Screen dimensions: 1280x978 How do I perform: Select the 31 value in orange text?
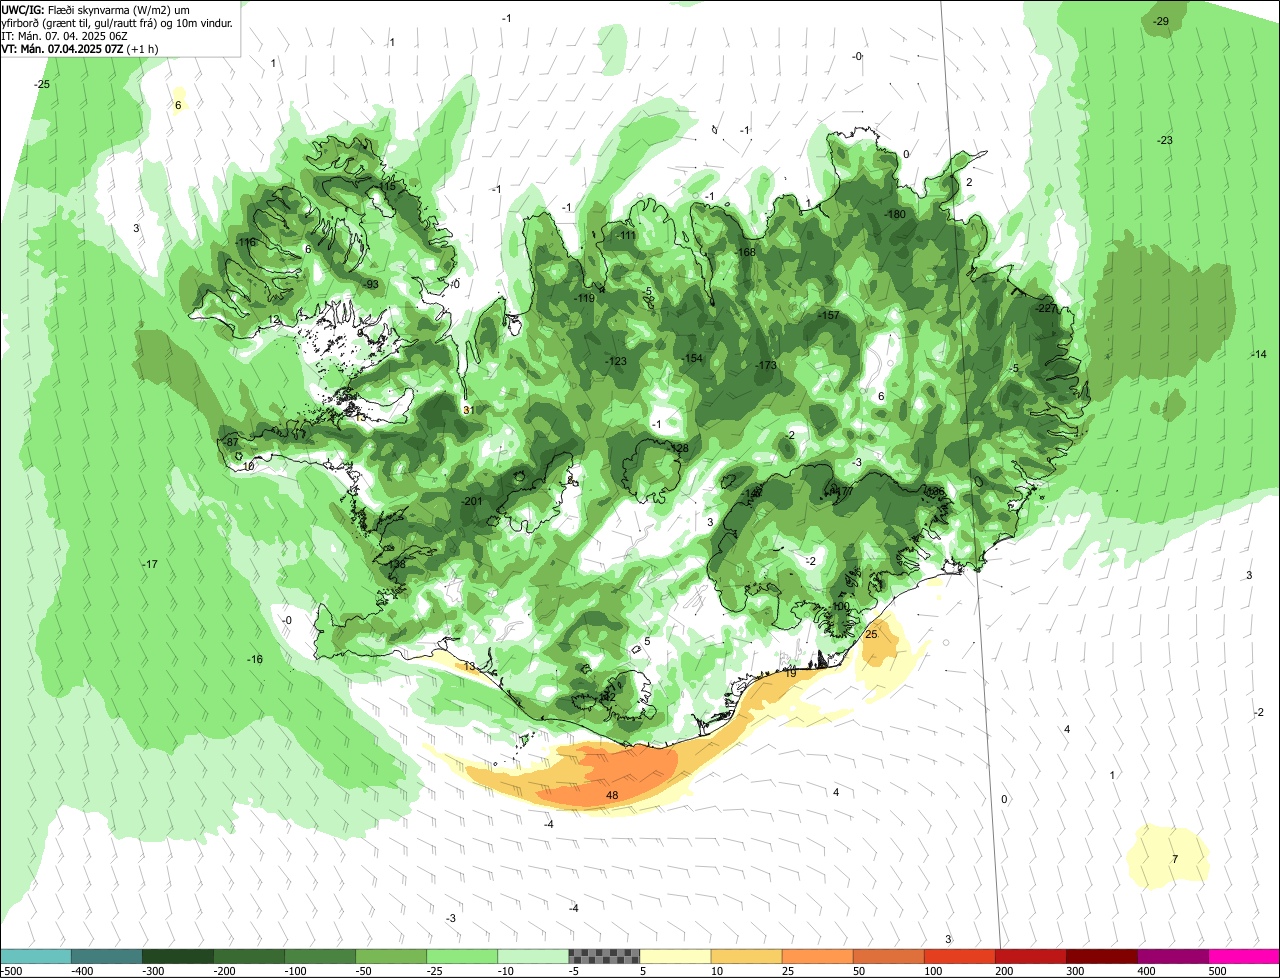[x=468, y=409]
